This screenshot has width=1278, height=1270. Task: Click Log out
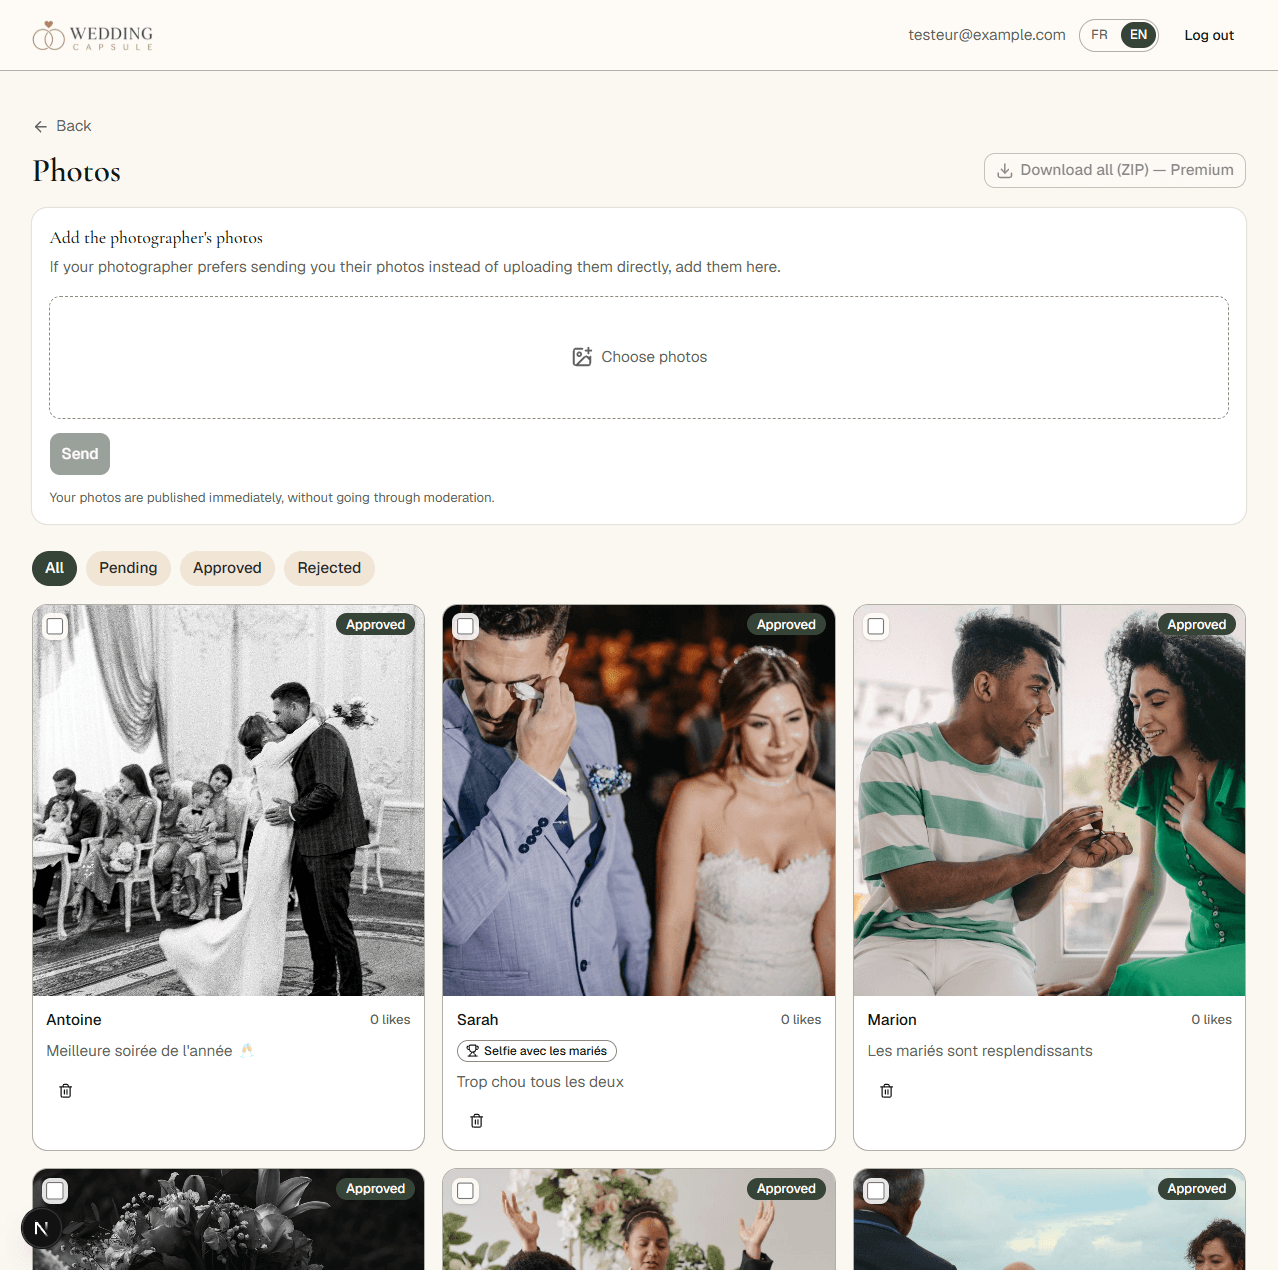1209,35
